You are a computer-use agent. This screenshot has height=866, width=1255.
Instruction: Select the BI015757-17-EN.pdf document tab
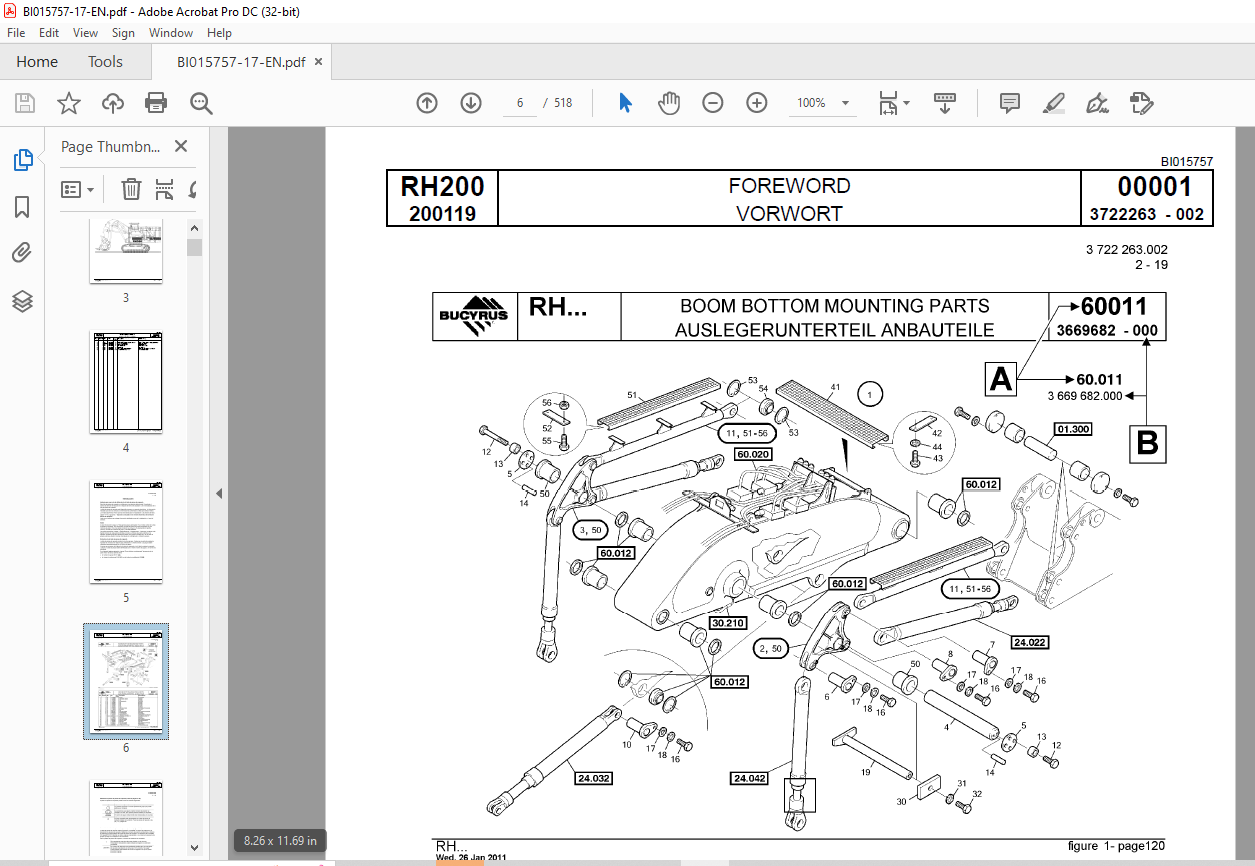point(241,62)
